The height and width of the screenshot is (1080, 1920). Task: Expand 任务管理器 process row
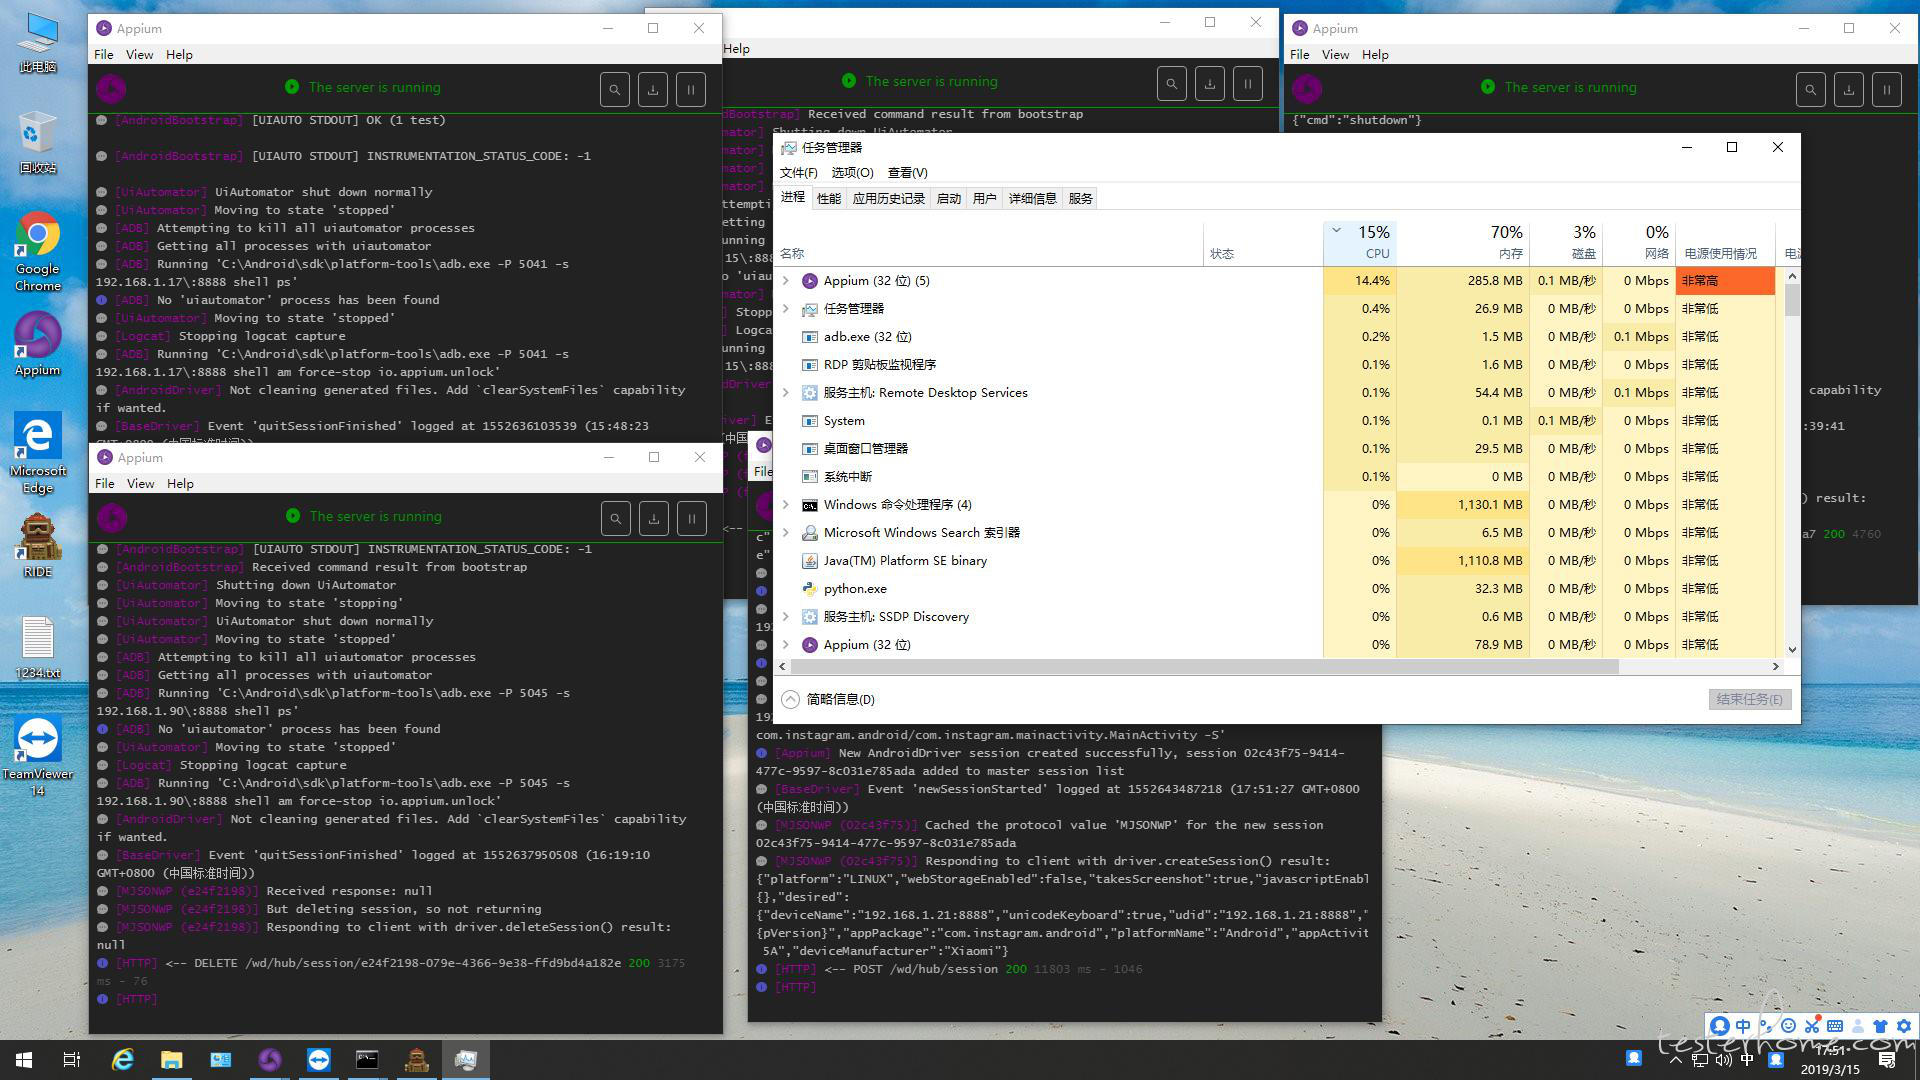pyautogui.click(x=786, y=309)
